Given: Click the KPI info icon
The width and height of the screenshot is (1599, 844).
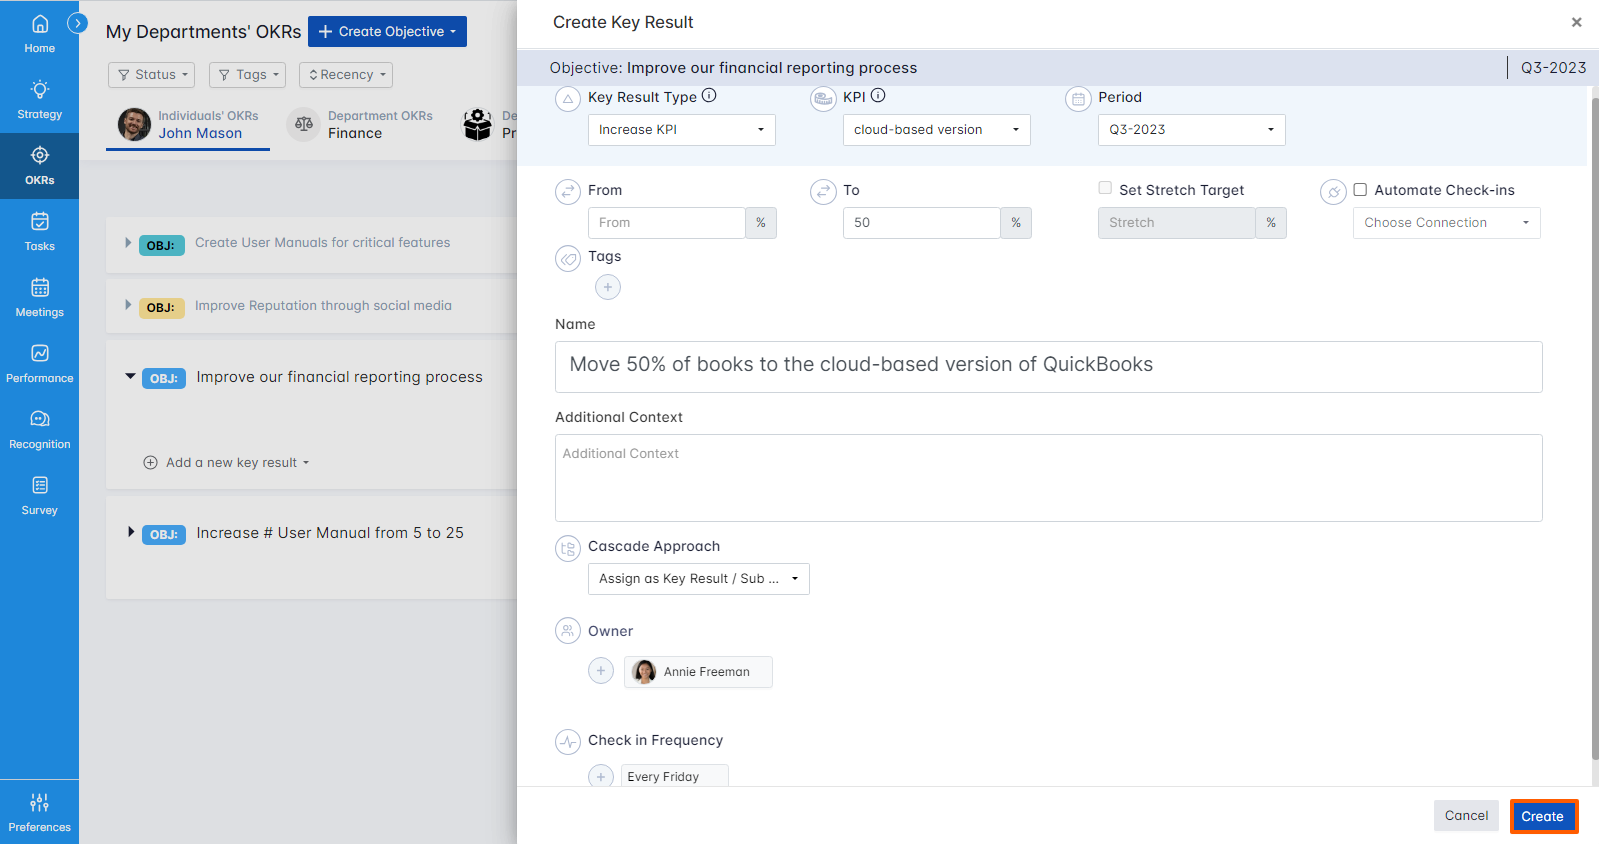Looking at the screenshot, I should tap(878, 96).
